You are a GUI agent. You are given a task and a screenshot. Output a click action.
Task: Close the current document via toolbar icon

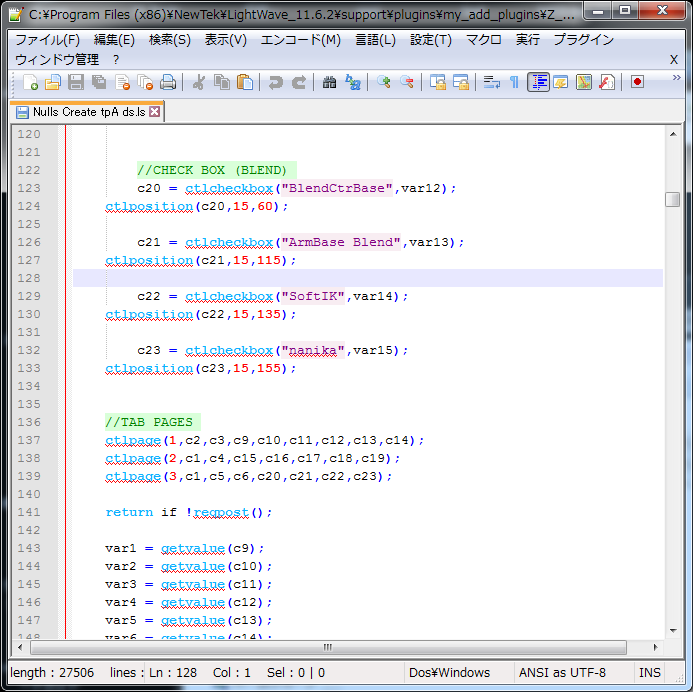pos(122,82)
